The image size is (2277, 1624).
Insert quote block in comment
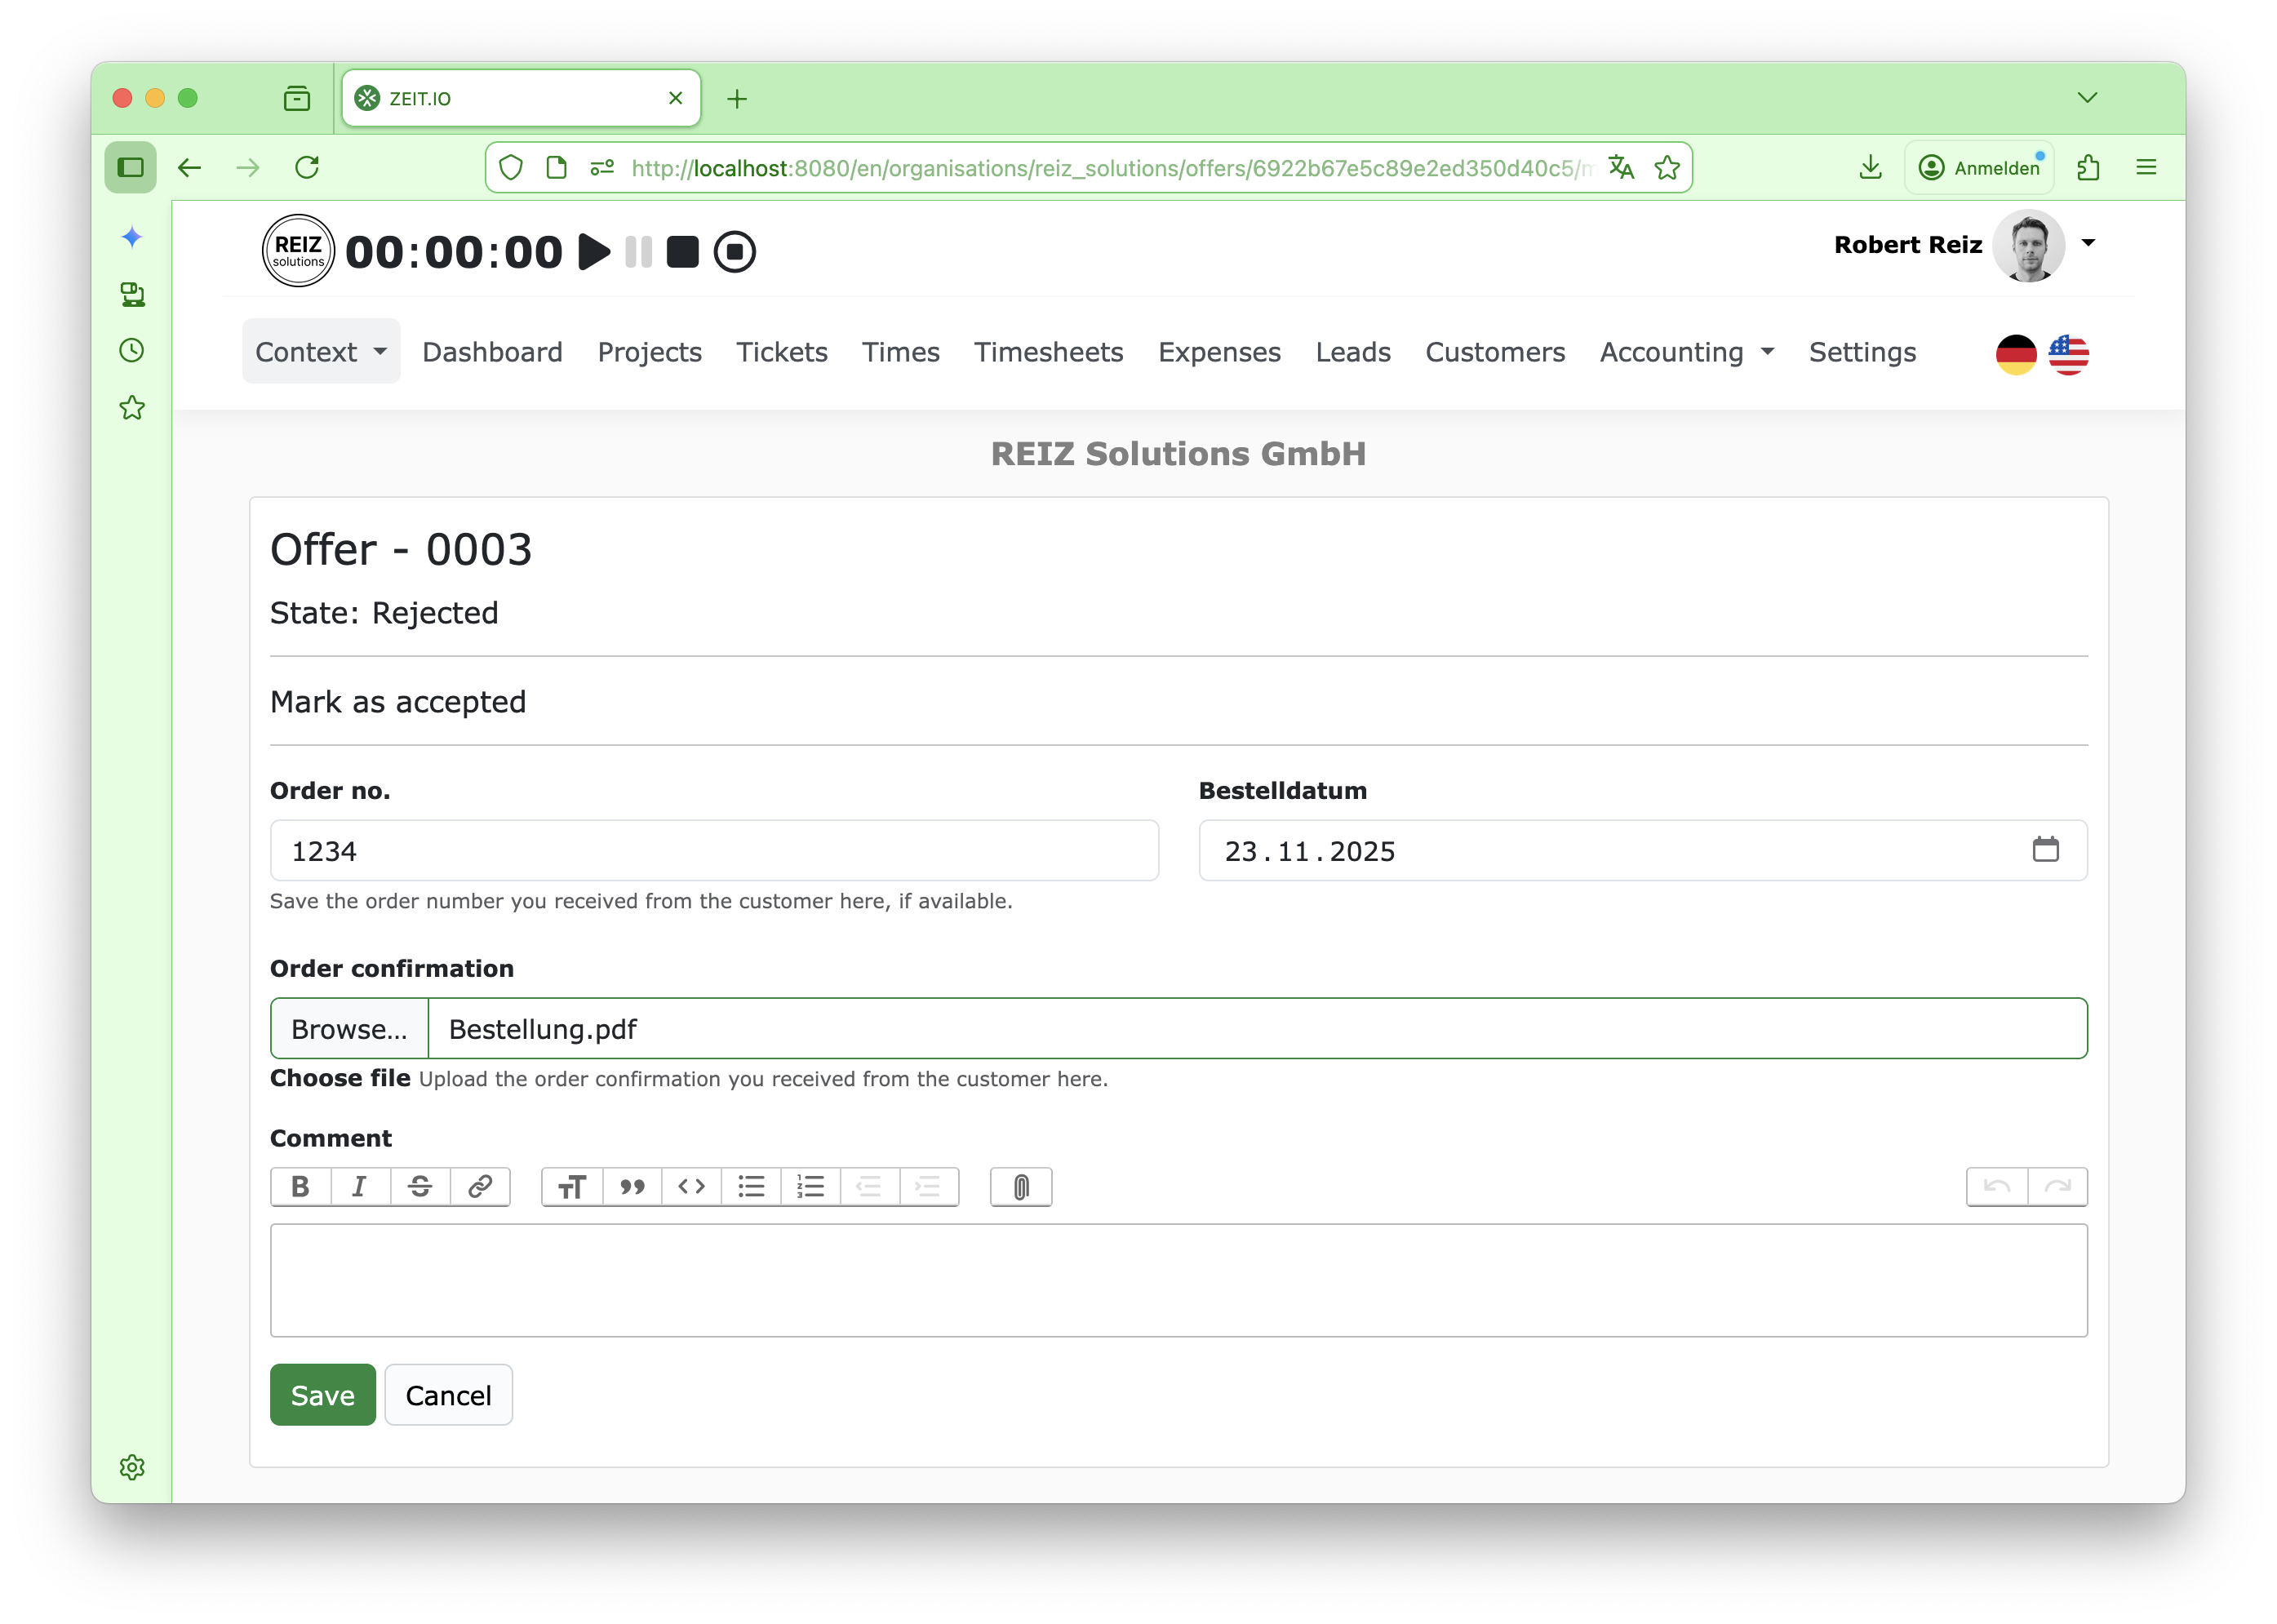tap(632, 1187)
